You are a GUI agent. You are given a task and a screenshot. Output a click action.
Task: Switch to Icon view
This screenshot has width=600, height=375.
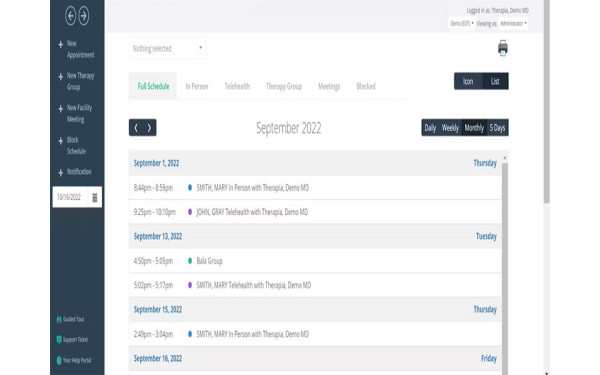tap(468, 81)
